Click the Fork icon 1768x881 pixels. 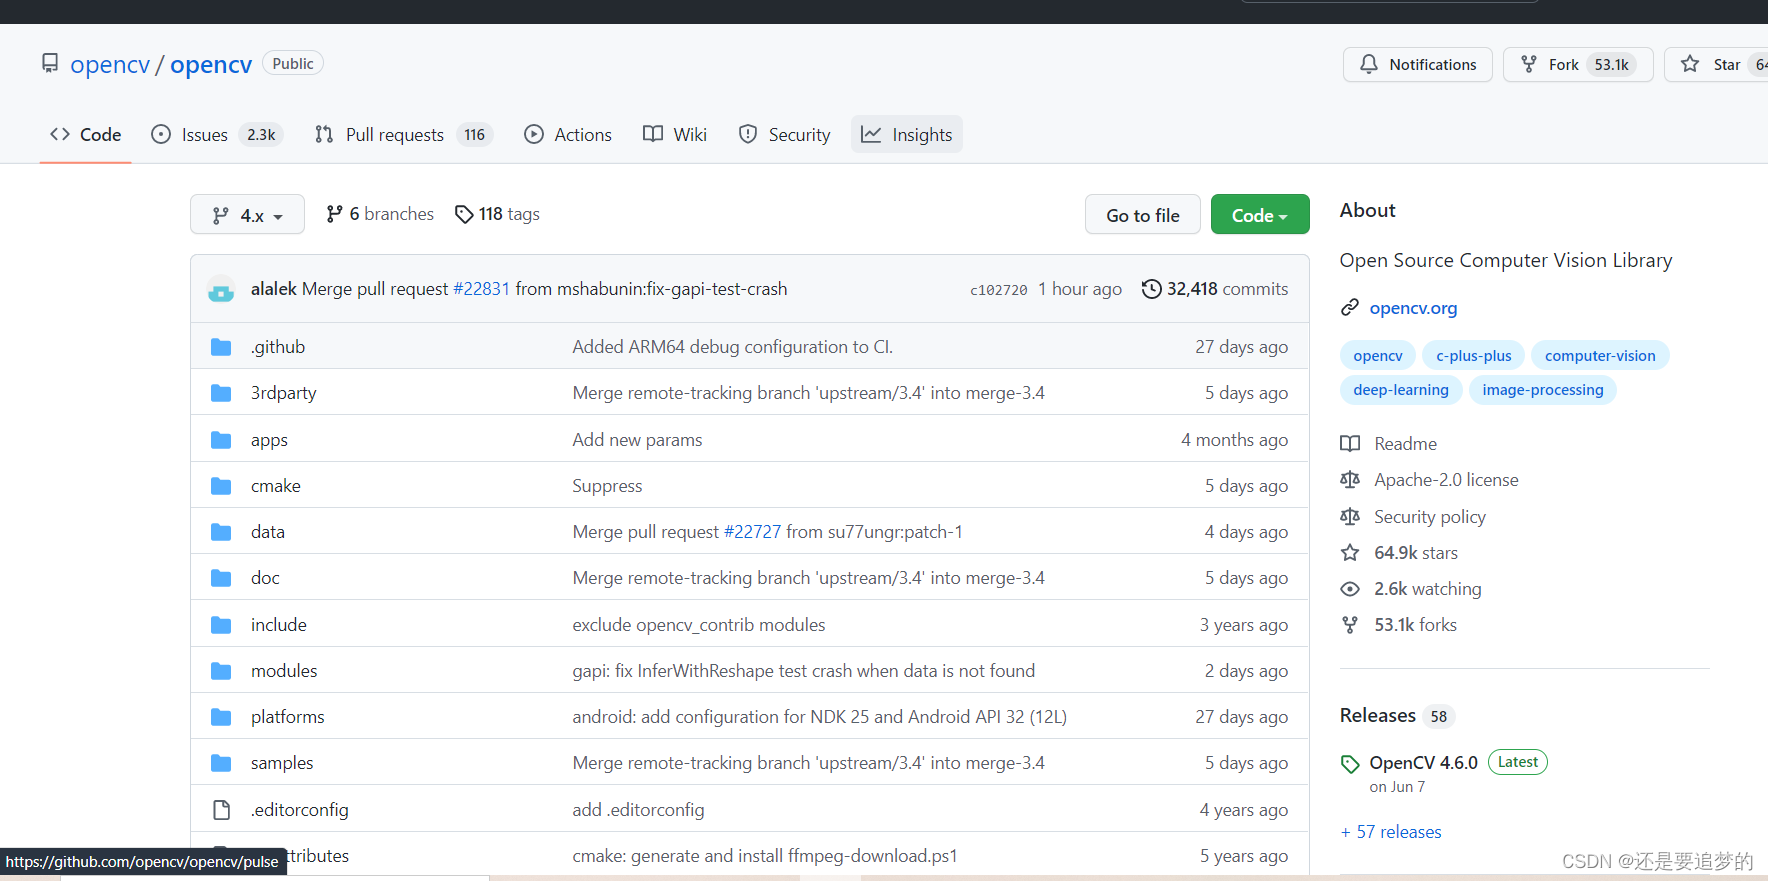[x=1529, y=64]
